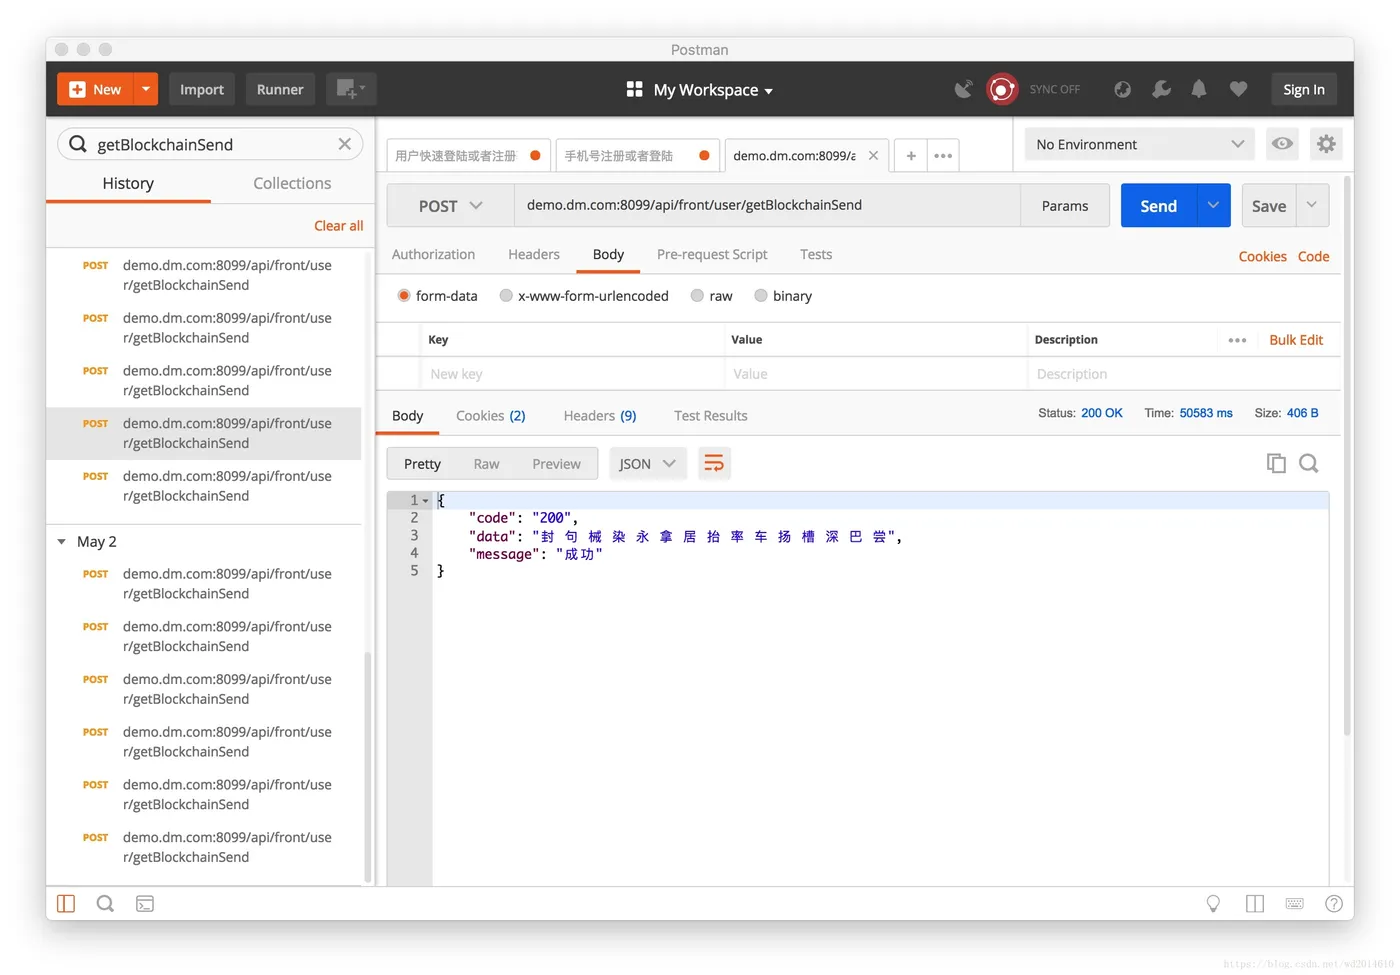Image resolution: width=1400 pixels, height=975 pixels.
Task: Open the Save button dropdown arrow
Action: 1312,205
